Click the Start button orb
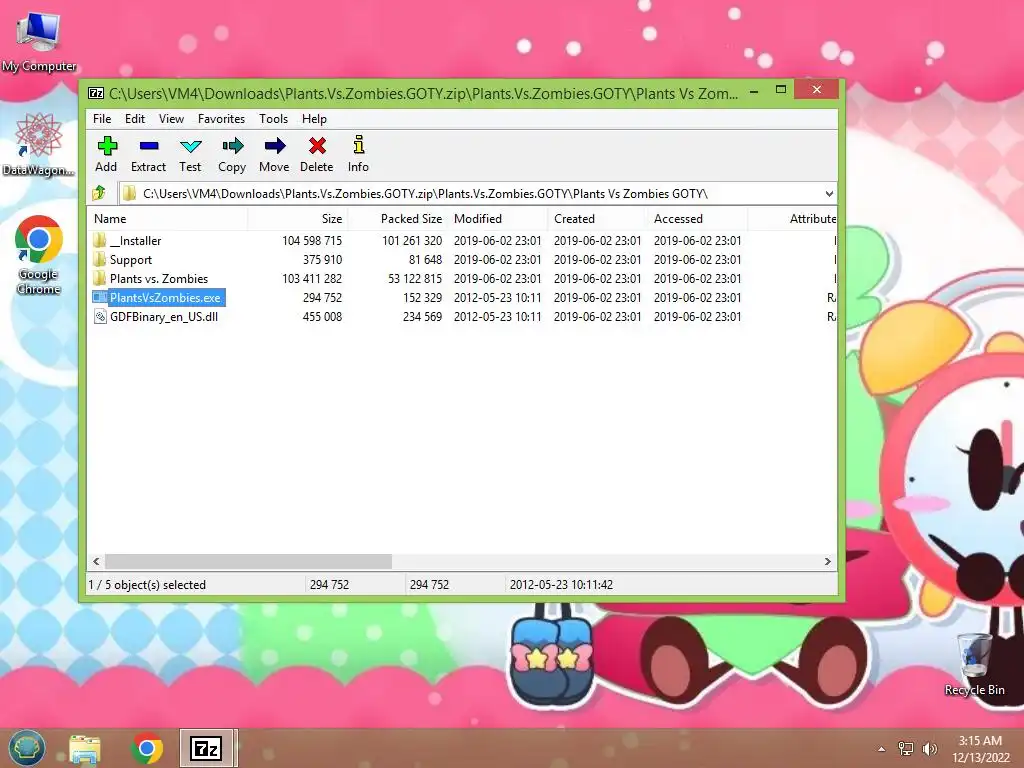This screenshot has height=768, width=1024. pos(27,748)
